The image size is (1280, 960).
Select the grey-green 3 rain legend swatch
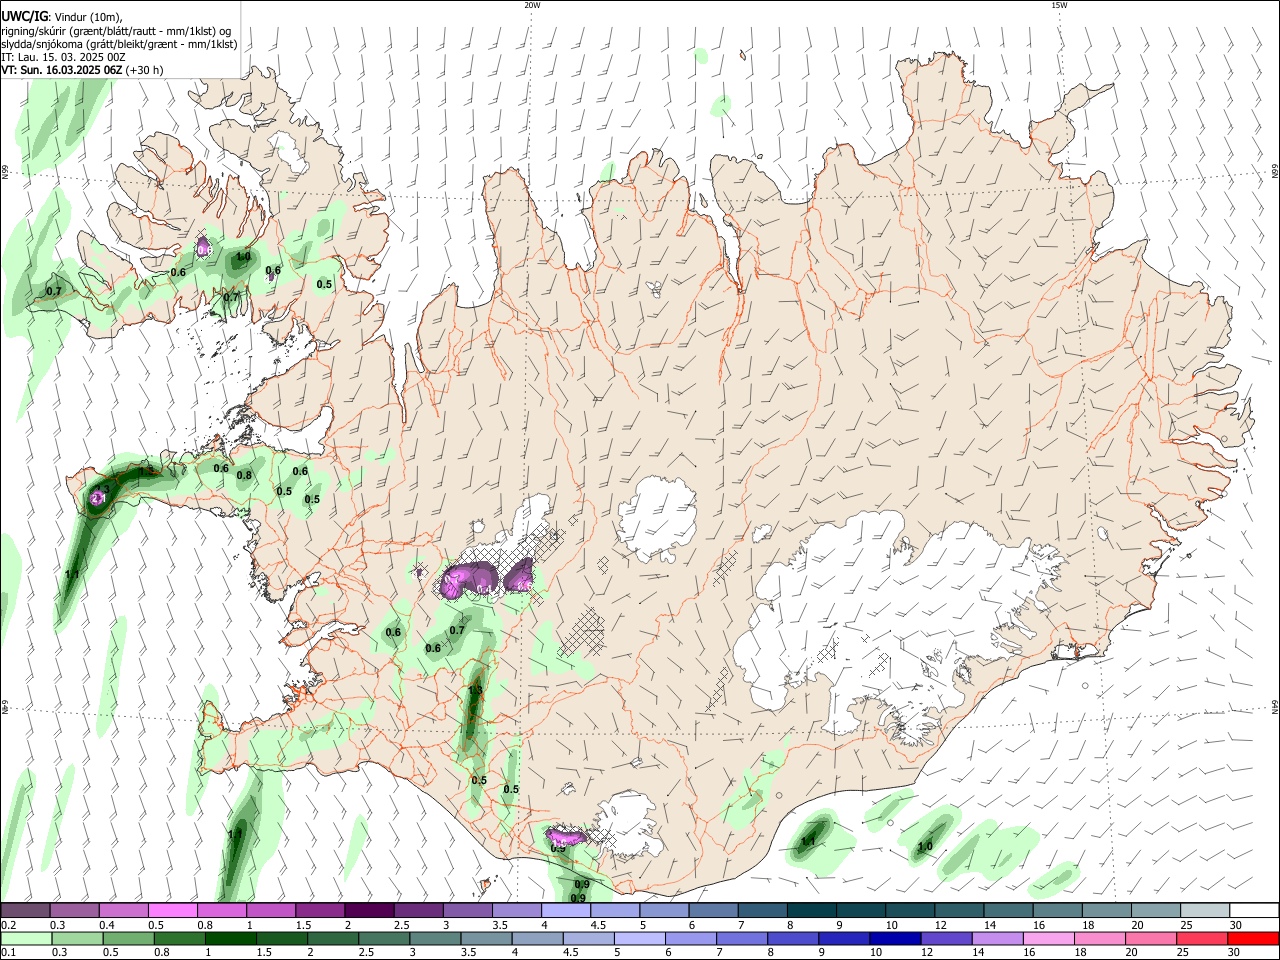(x=435, y=938)
